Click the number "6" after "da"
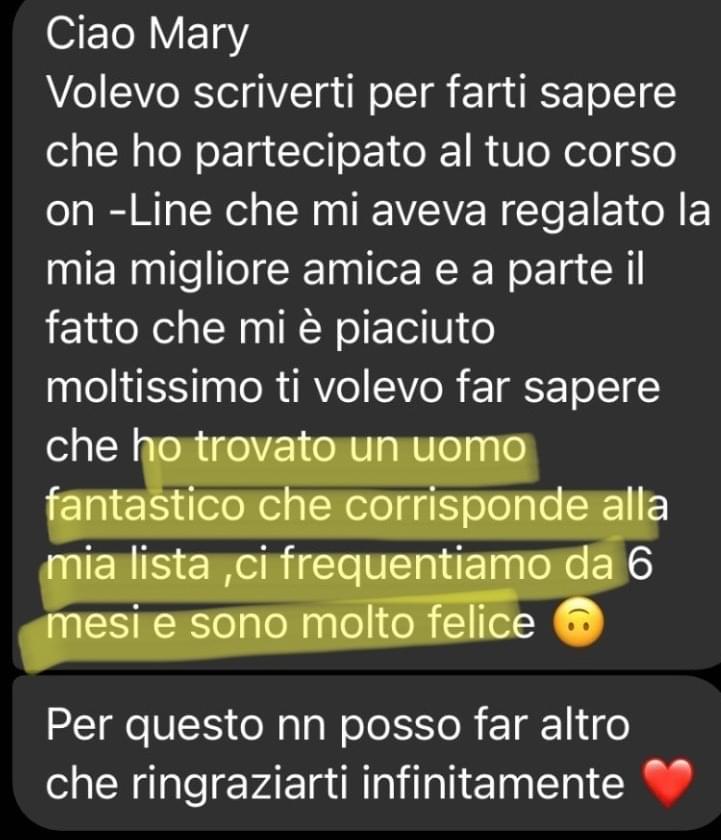 tap(640, 565)
